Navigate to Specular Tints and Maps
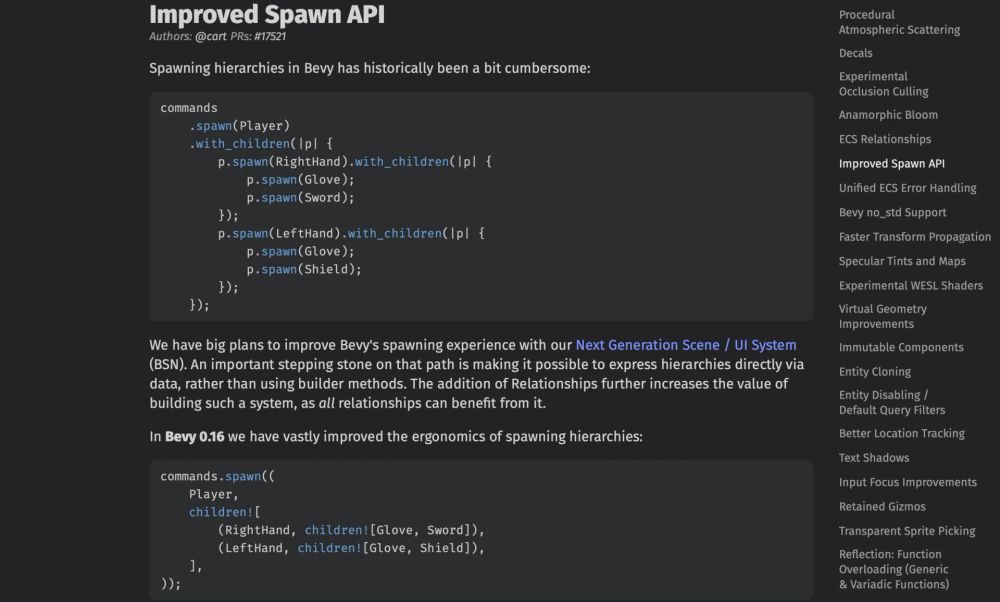Image resolution: width=1000 pixels, height=602 pixels. pyautogui.click(x=902, y=261)
